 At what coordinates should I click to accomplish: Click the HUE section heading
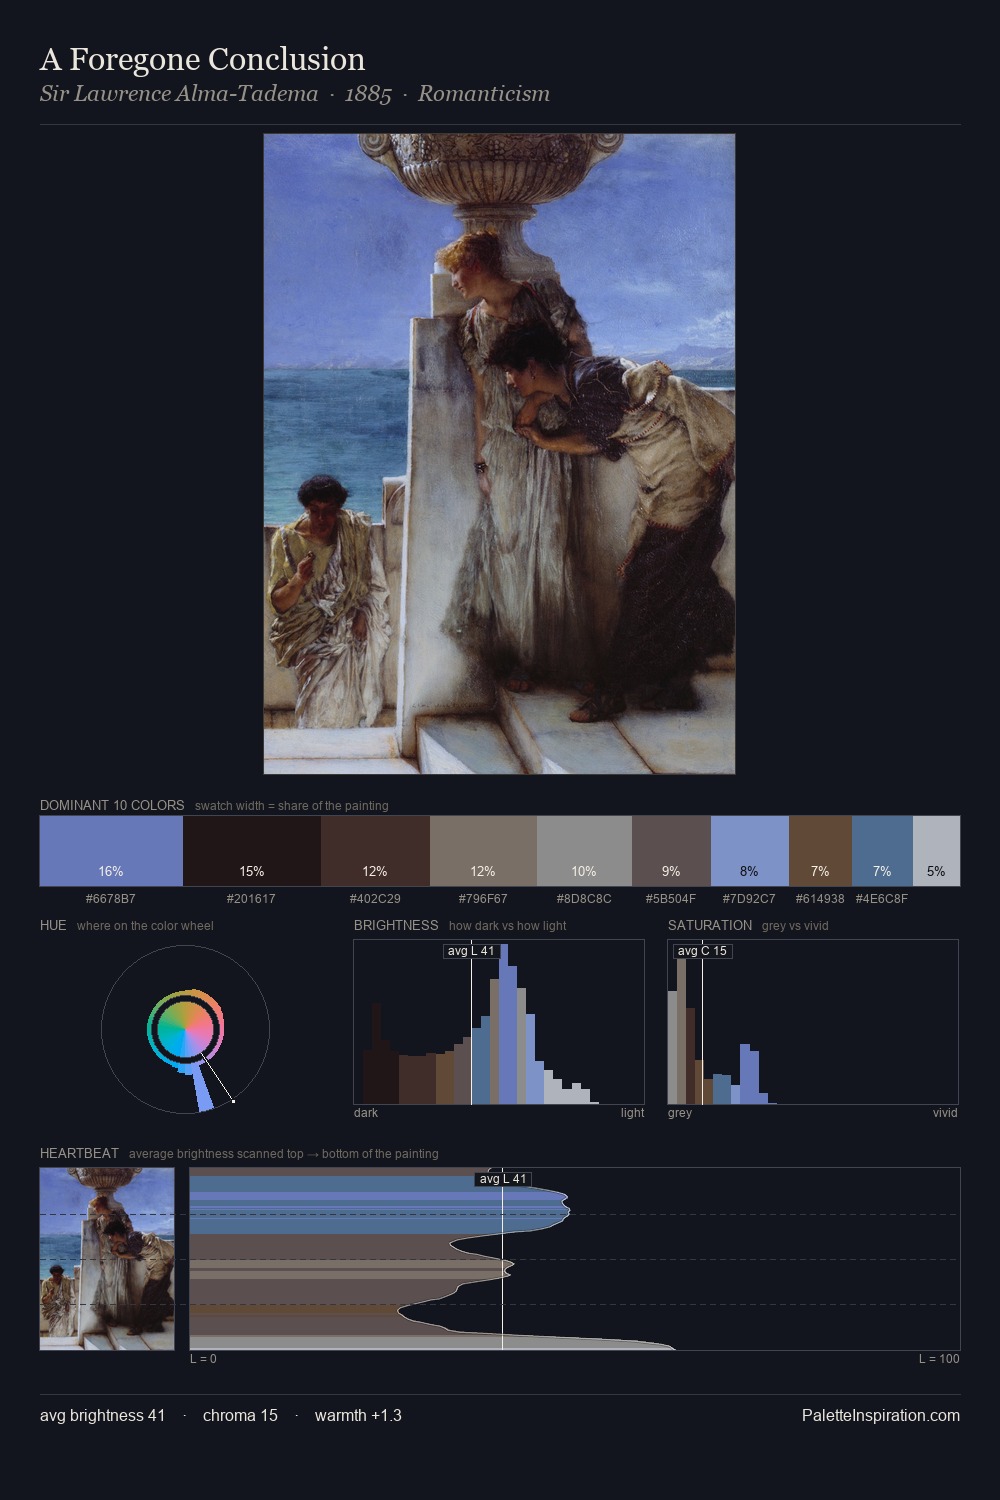coord(53,925)
